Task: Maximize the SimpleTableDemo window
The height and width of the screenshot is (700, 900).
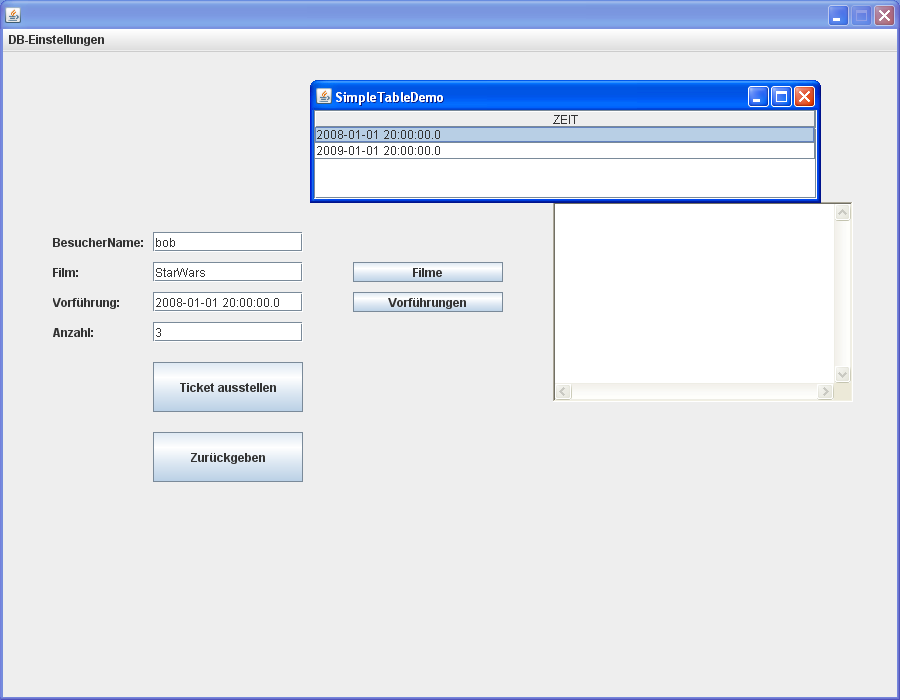Action: 781,97
